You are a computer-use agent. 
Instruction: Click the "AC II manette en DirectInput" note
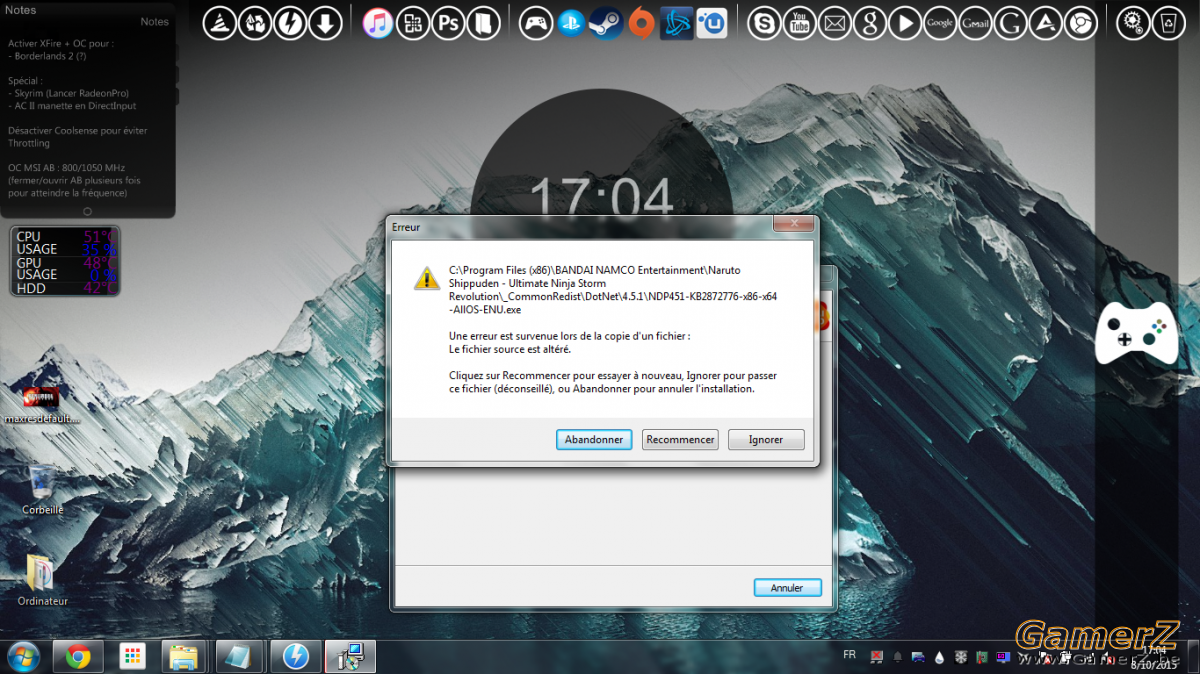[72, 105]
